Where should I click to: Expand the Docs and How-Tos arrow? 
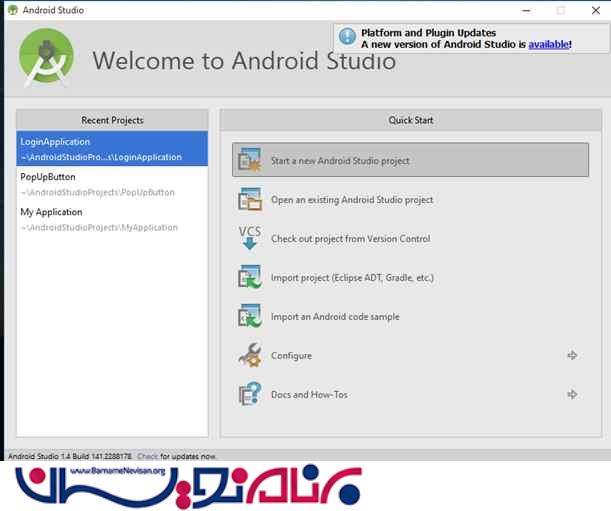572,394
